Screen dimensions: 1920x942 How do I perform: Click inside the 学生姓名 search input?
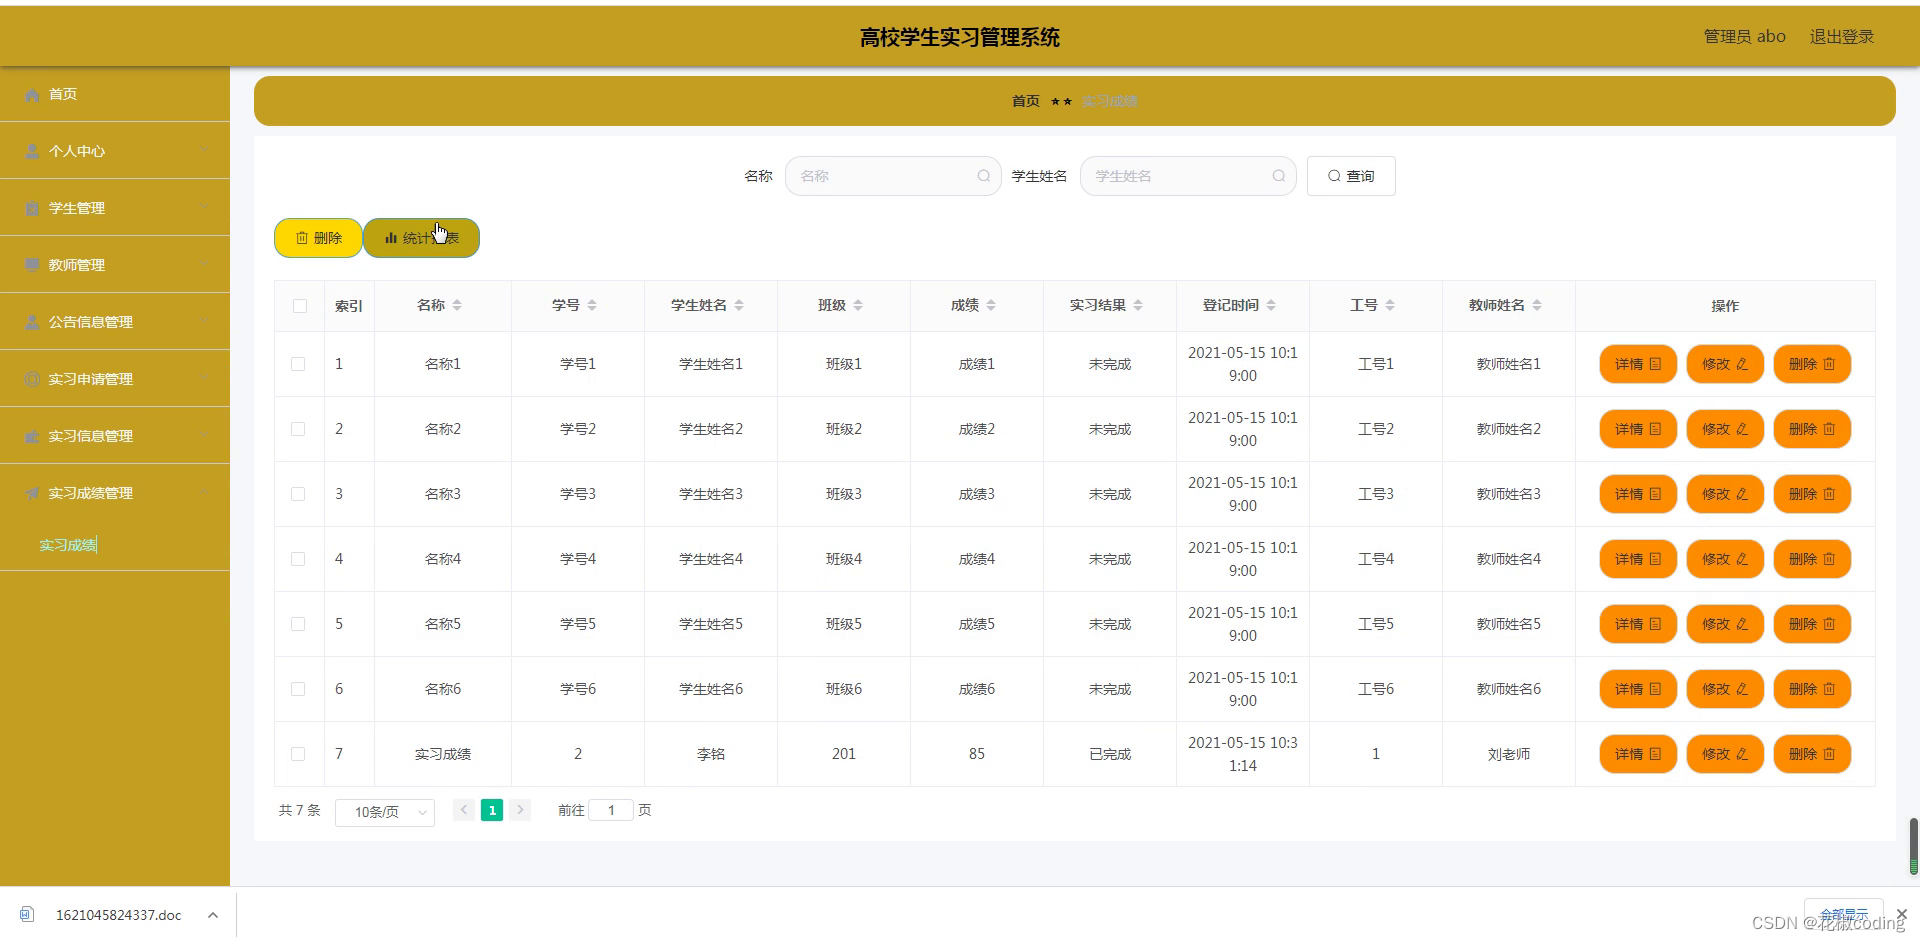click(1180, 175)
